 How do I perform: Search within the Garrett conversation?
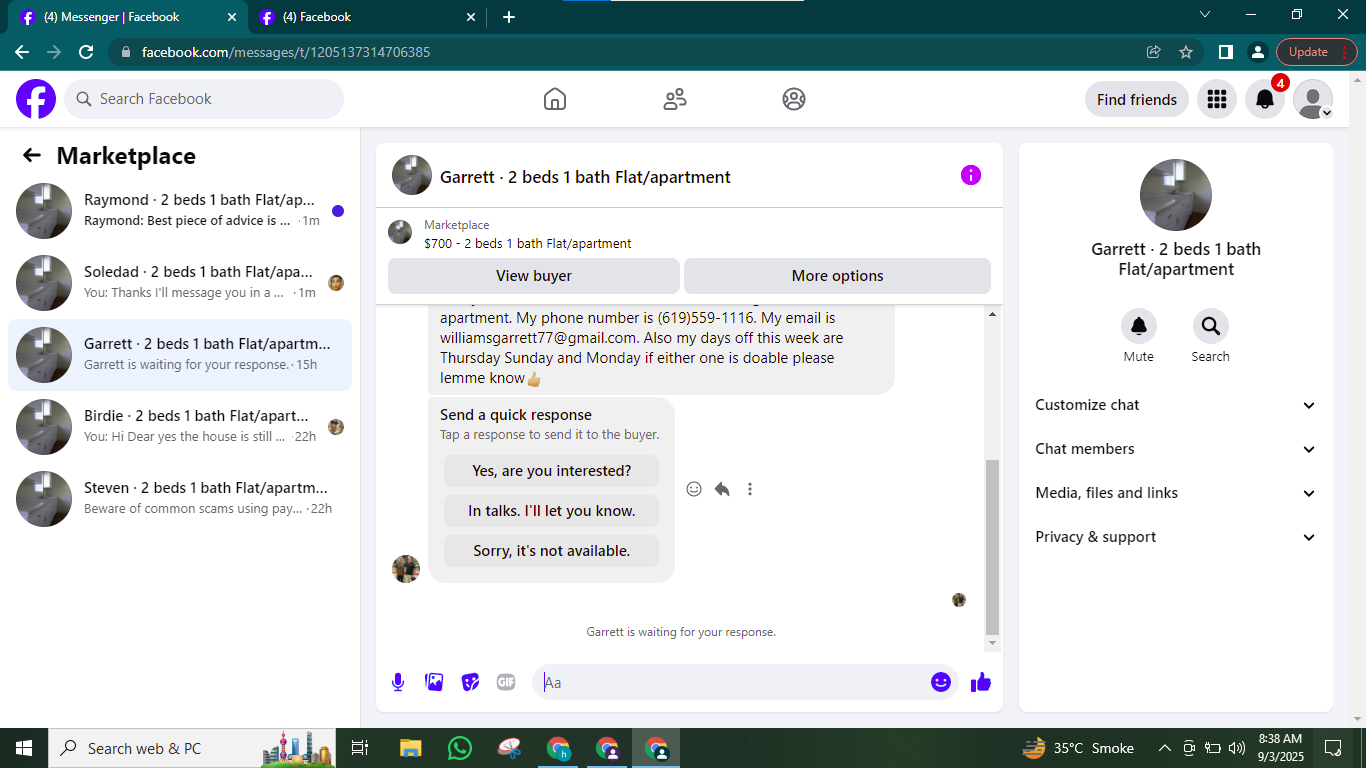coord(1211,326)
